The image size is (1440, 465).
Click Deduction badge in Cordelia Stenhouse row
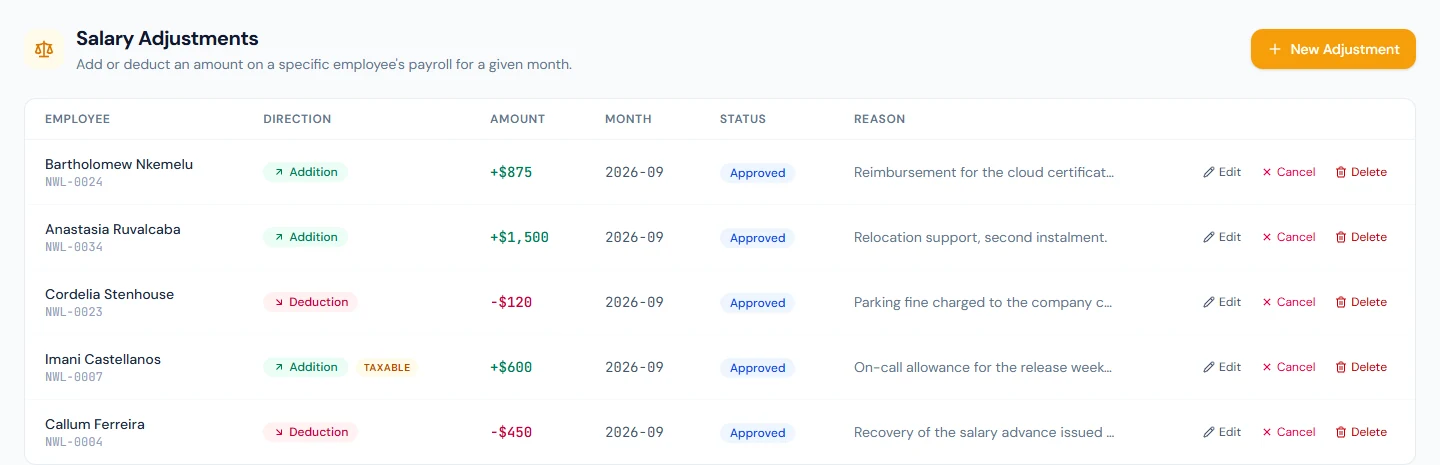pyautogui.click(x=311, y=302)
